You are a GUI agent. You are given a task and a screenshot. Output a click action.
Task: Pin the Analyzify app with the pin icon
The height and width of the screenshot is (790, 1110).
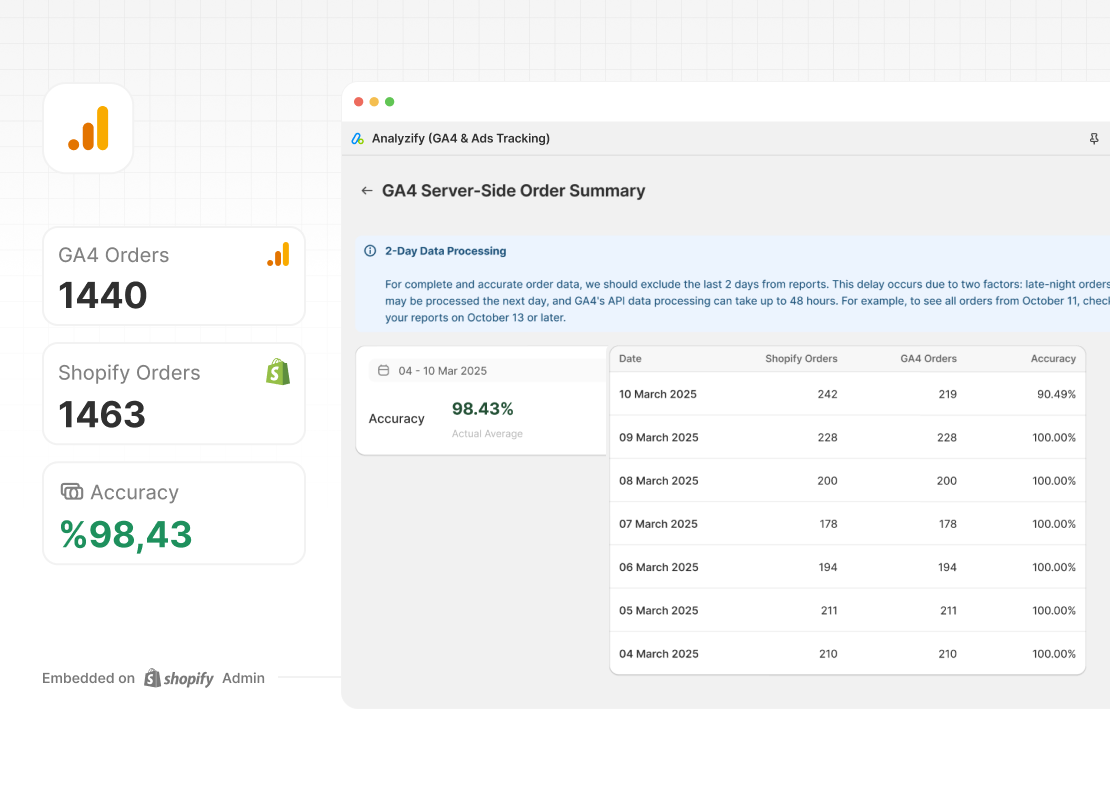(x=1094, y=139)
